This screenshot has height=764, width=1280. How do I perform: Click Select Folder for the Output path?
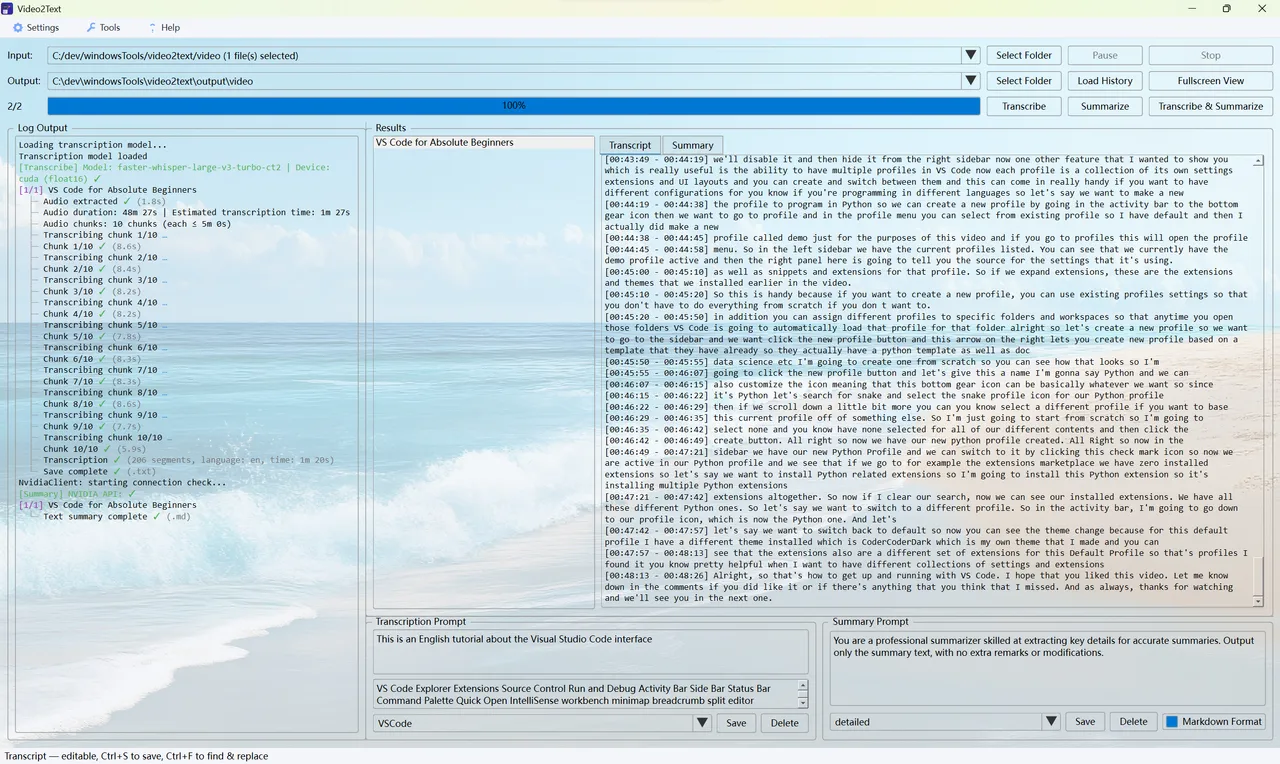(1024, 81)
